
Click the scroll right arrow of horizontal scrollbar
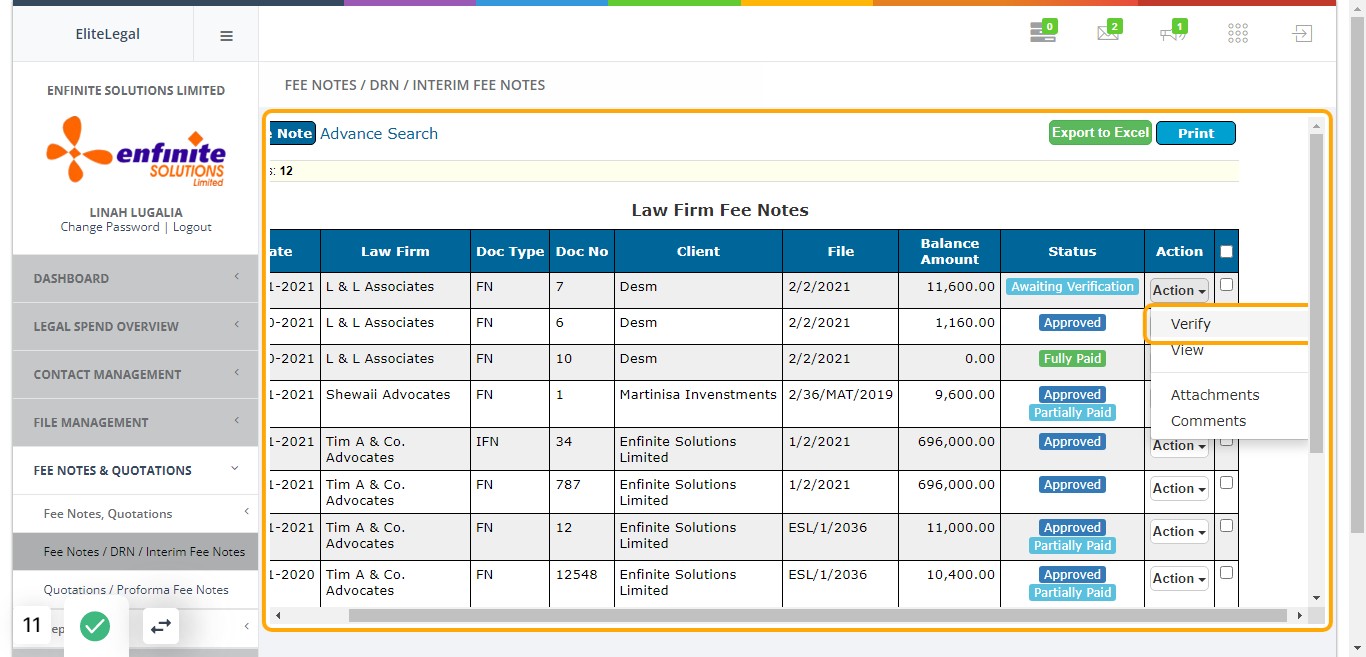1300,615
